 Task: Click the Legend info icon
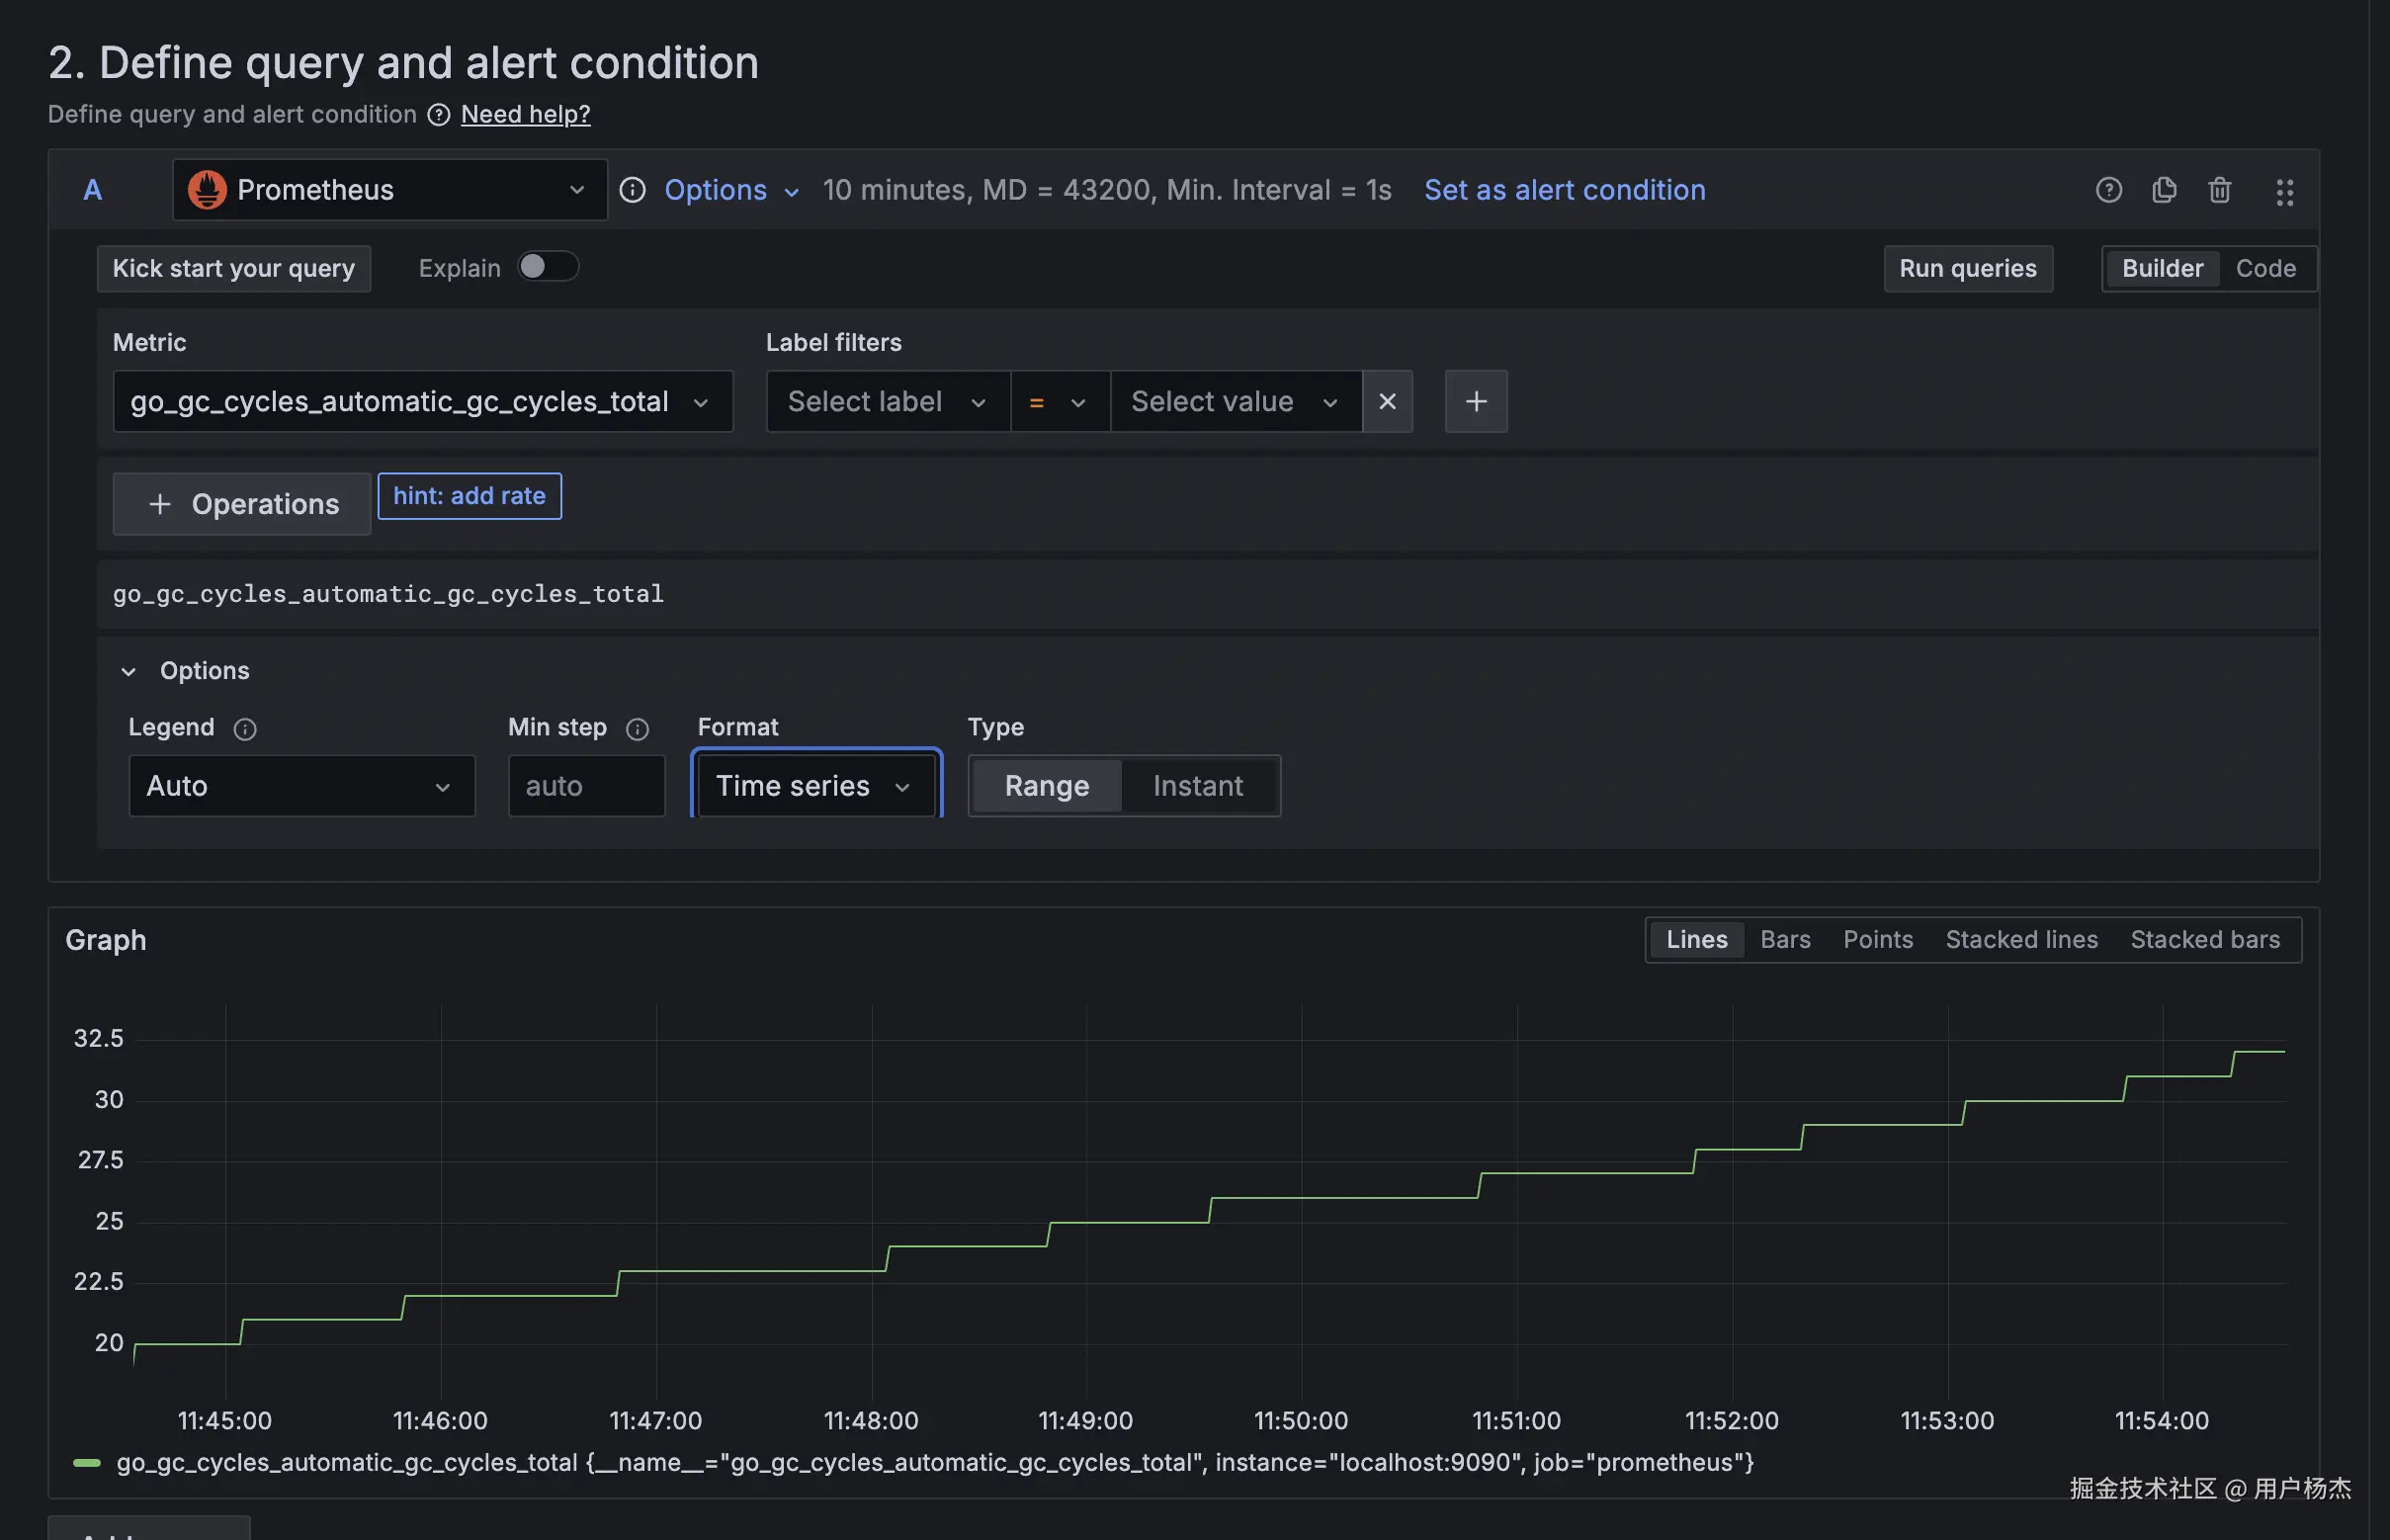coord(245,729)
